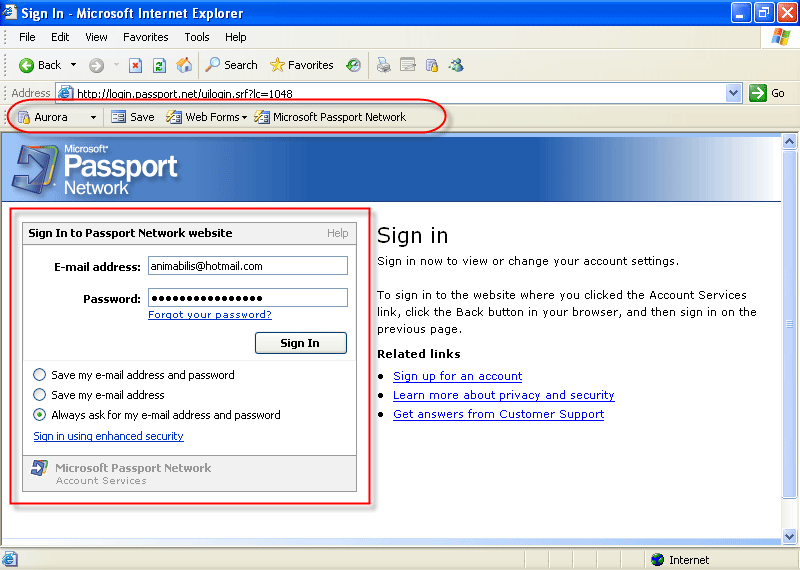Click the scrollbar down arrow
Screen dimensions: 800x570
[x=789, y=536]
